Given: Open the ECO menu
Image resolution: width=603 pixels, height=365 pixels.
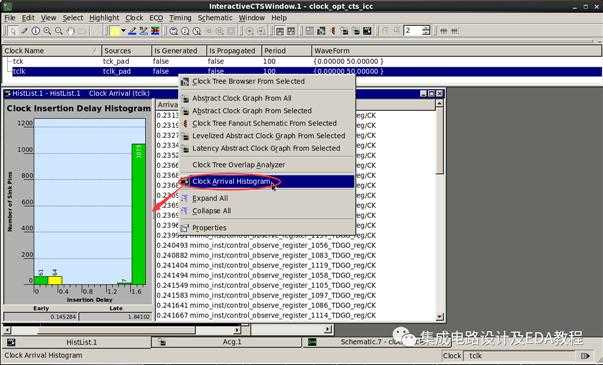Looking at the screenshot, I should click(x=156, y=18).
